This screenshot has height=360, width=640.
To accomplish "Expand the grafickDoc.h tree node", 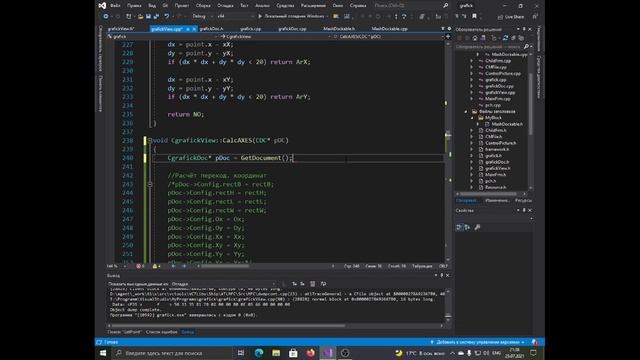I will click(x=472, y=162).
